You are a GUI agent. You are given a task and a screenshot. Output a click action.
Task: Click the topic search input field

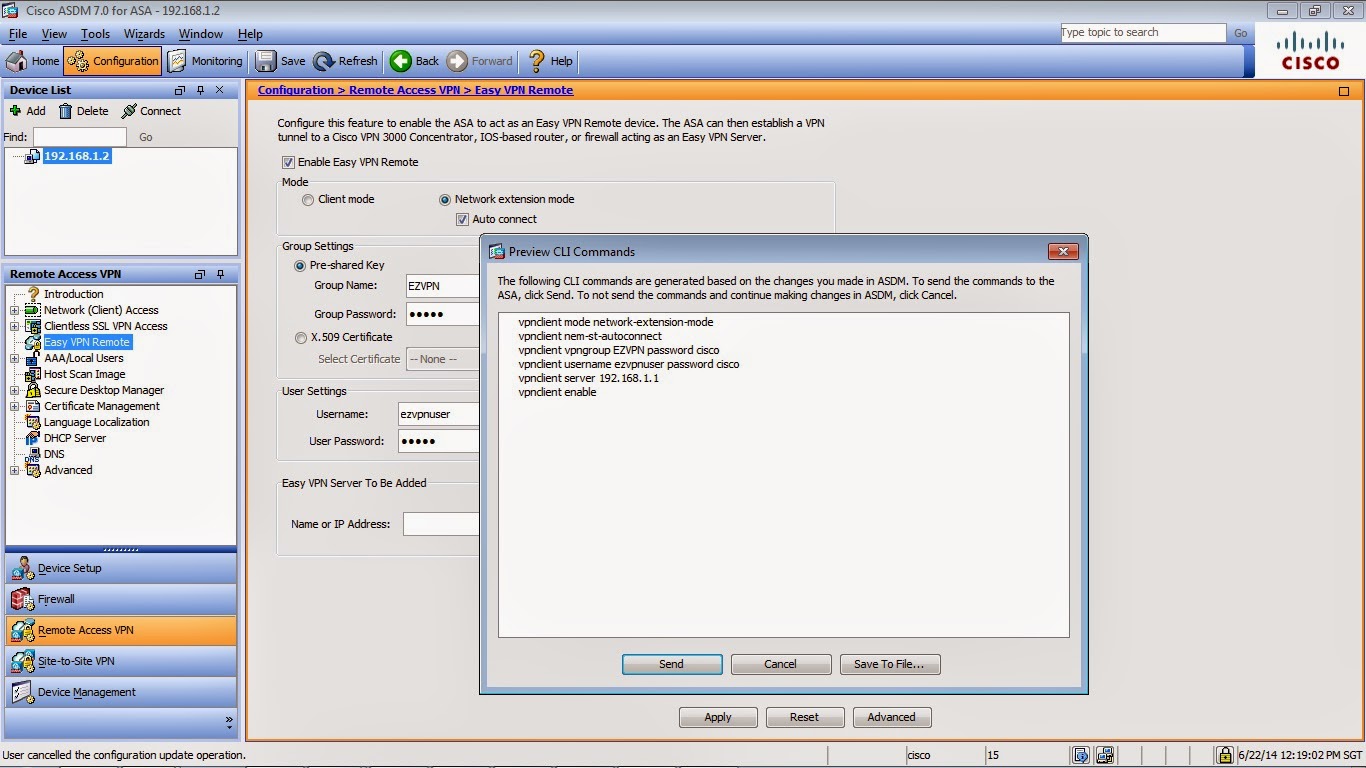[1143, 33]
